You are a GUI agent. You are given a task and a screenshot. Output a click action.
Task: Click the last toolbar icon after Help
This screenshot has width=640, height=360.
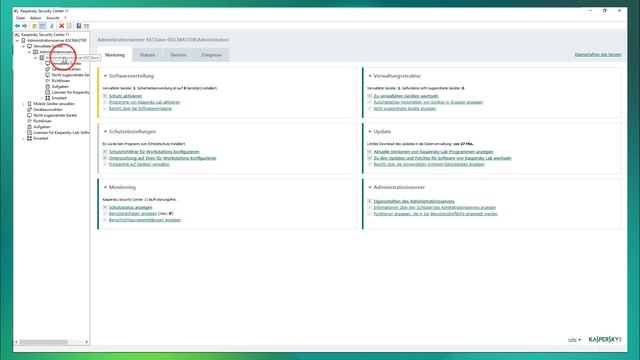(86, 26)
